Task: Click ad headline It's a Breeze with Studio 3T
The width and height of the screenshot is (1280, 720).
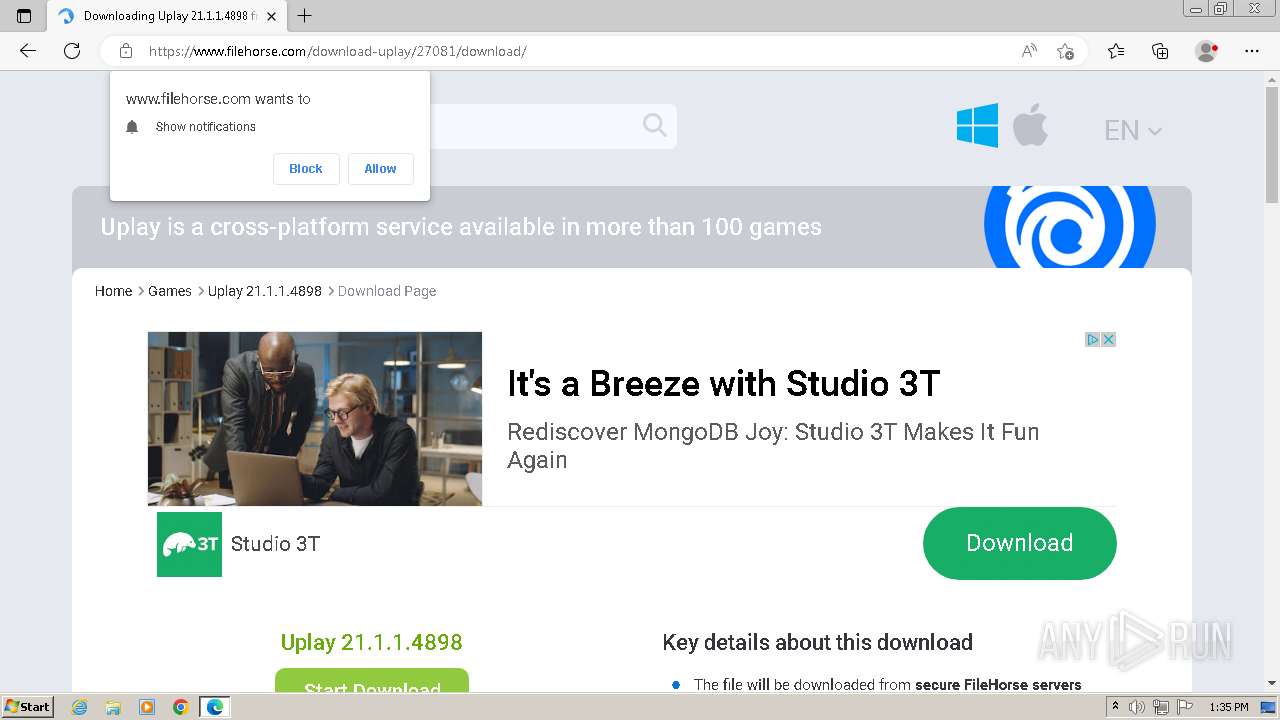Action: (724, 384)
